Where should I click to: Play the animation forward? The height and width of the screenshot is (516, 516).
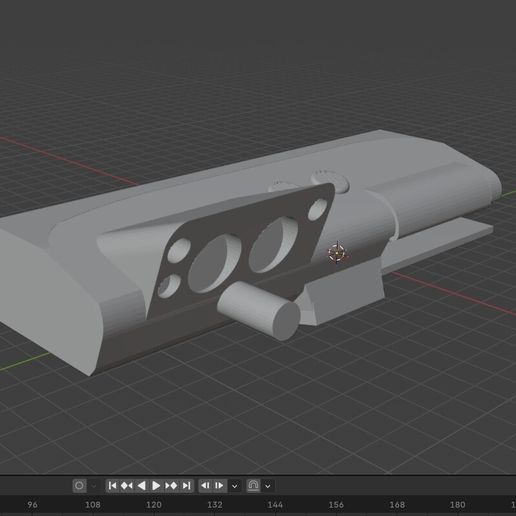tap(156, 485)
